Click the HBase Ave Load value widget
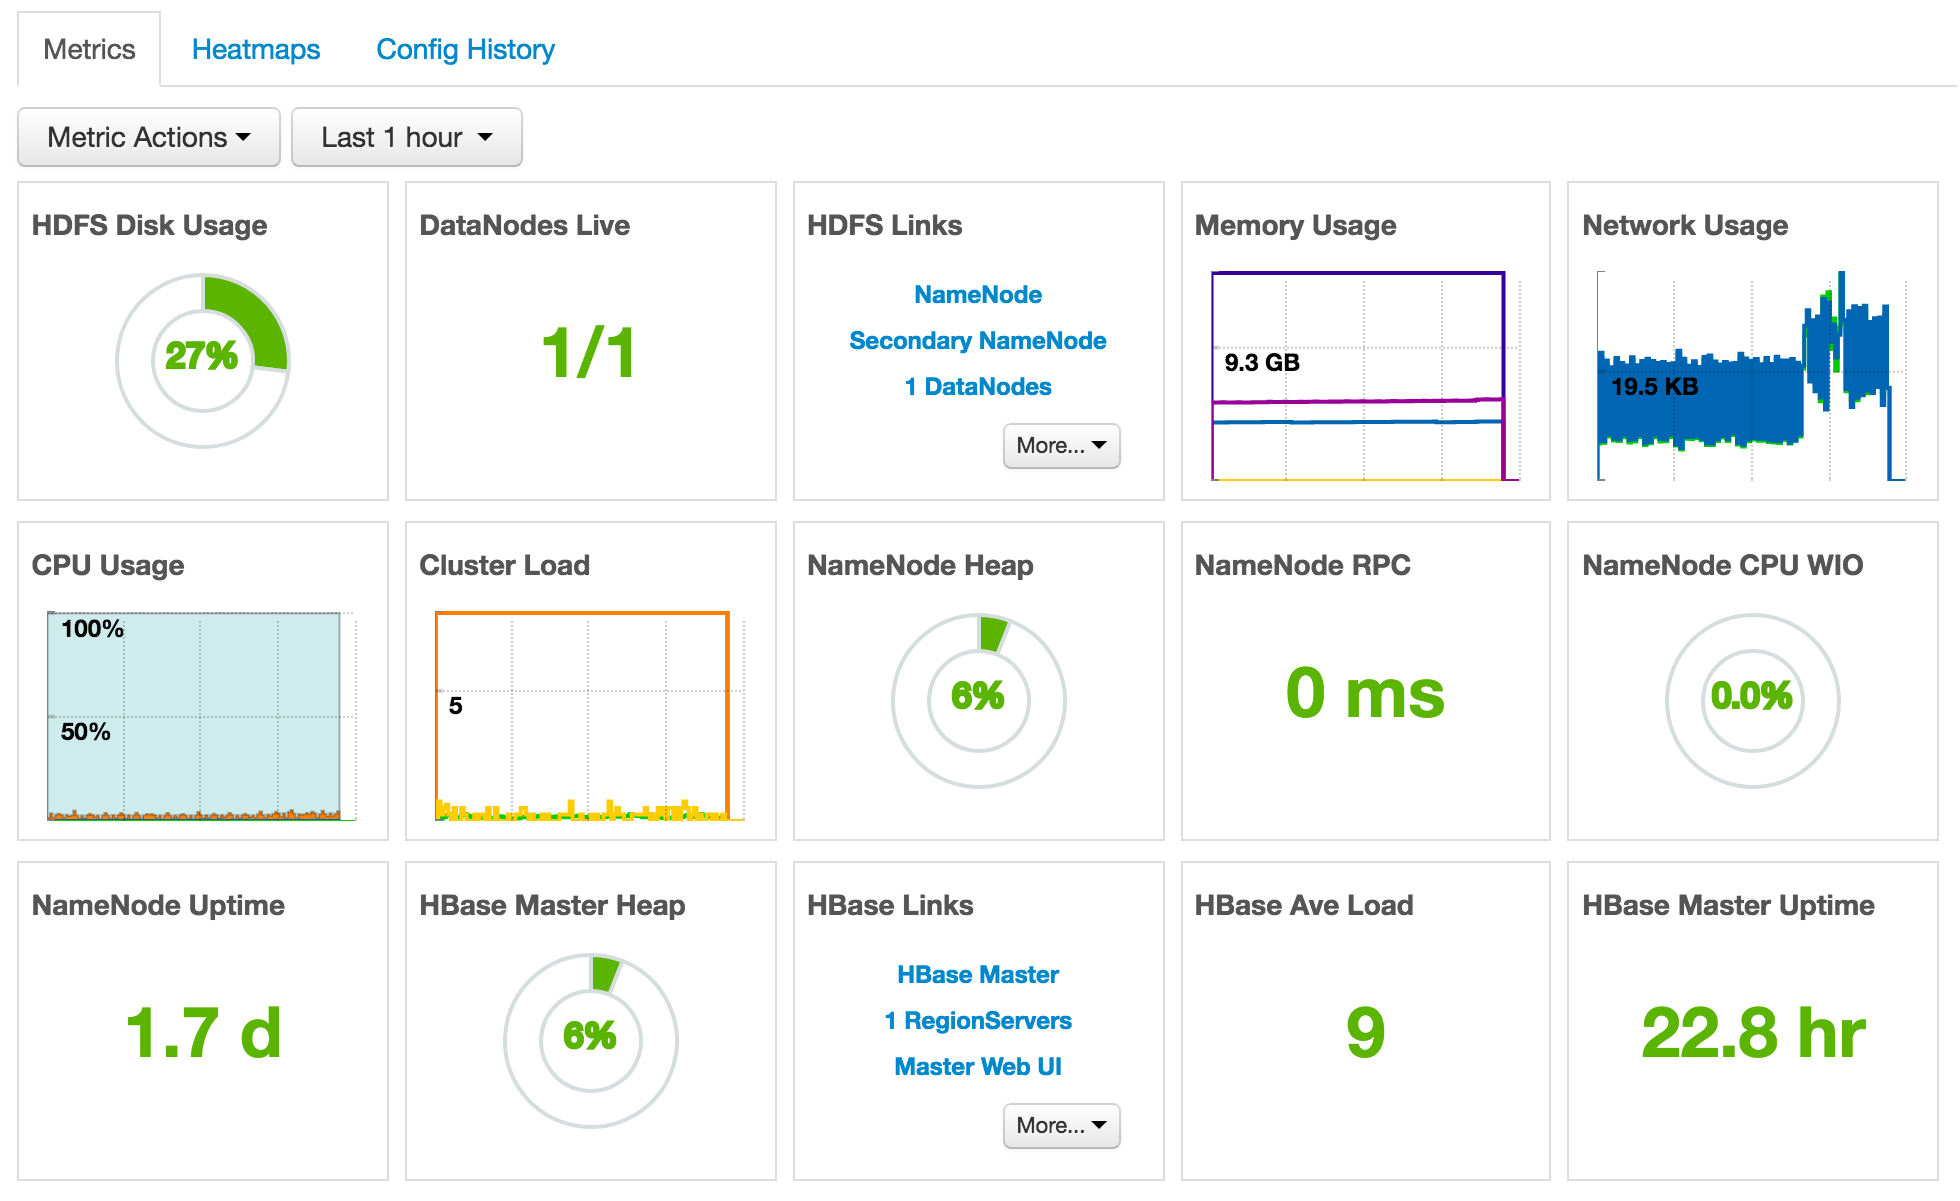The height and width of the screenshot is (1201, 1960). (1365, 1033)
